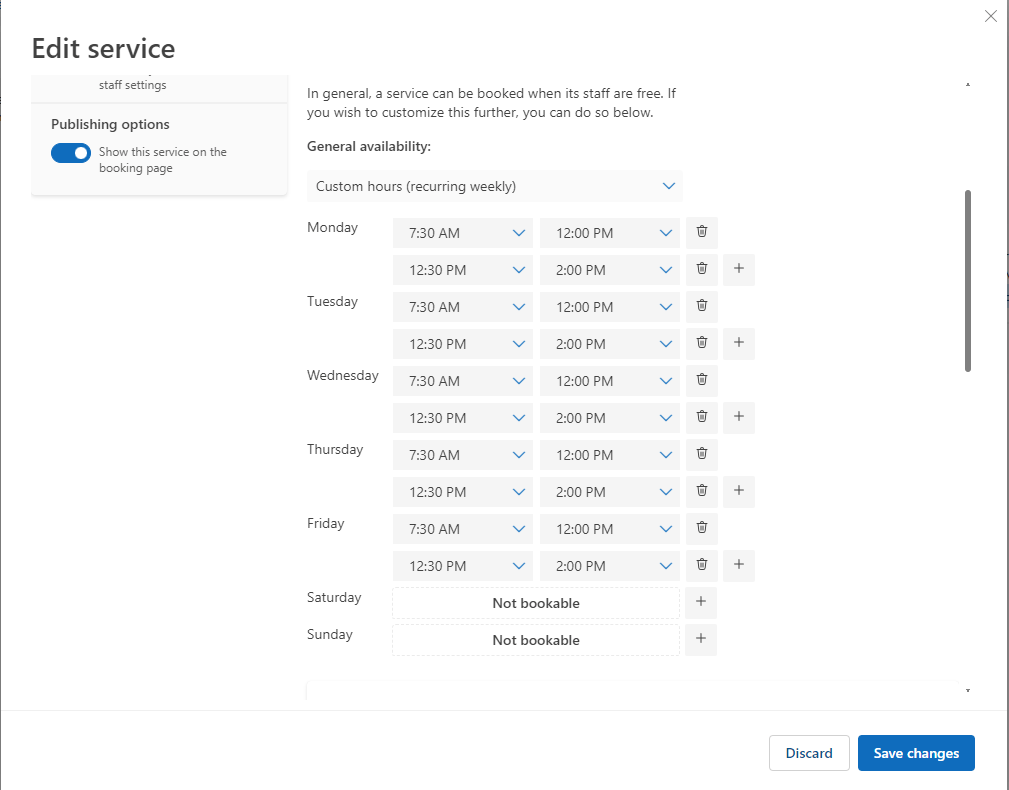Delete Tuesday 7:30 AM time slot
The width and height of the screenshot is (1009, 790).
pos(701,306)
